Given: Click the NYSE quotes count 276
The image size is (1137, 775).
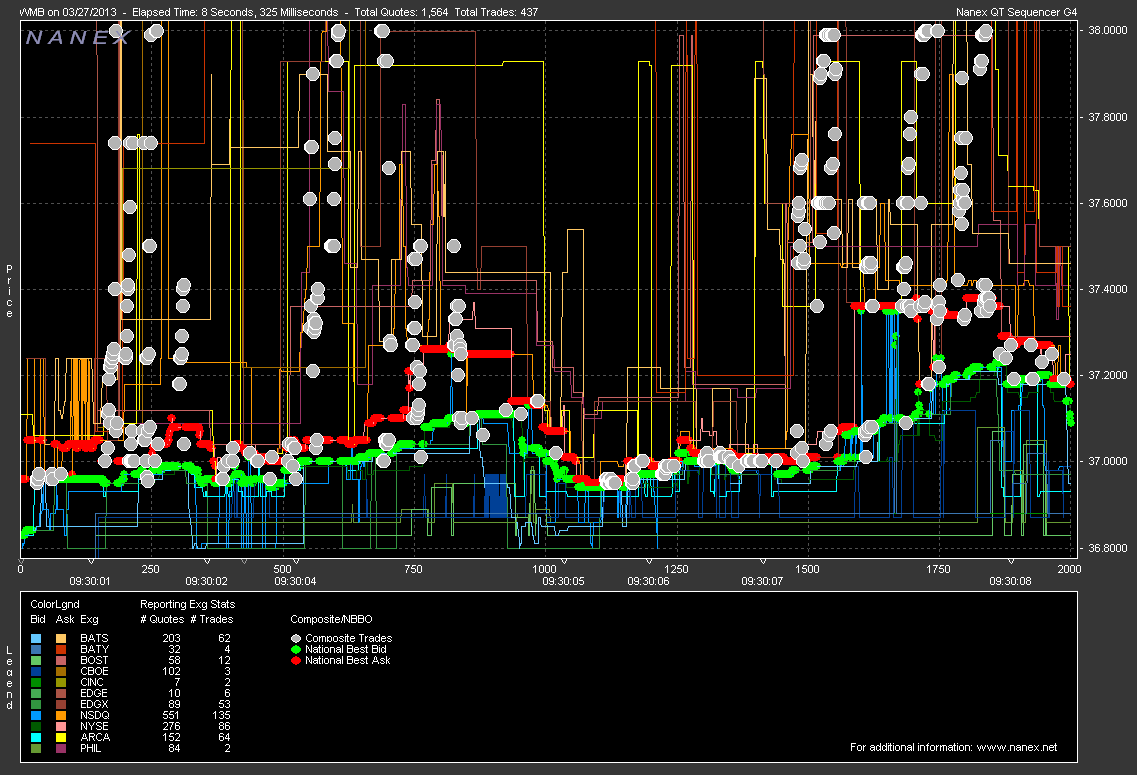Looking at the screenshot, I should click(x=172, y=726).
